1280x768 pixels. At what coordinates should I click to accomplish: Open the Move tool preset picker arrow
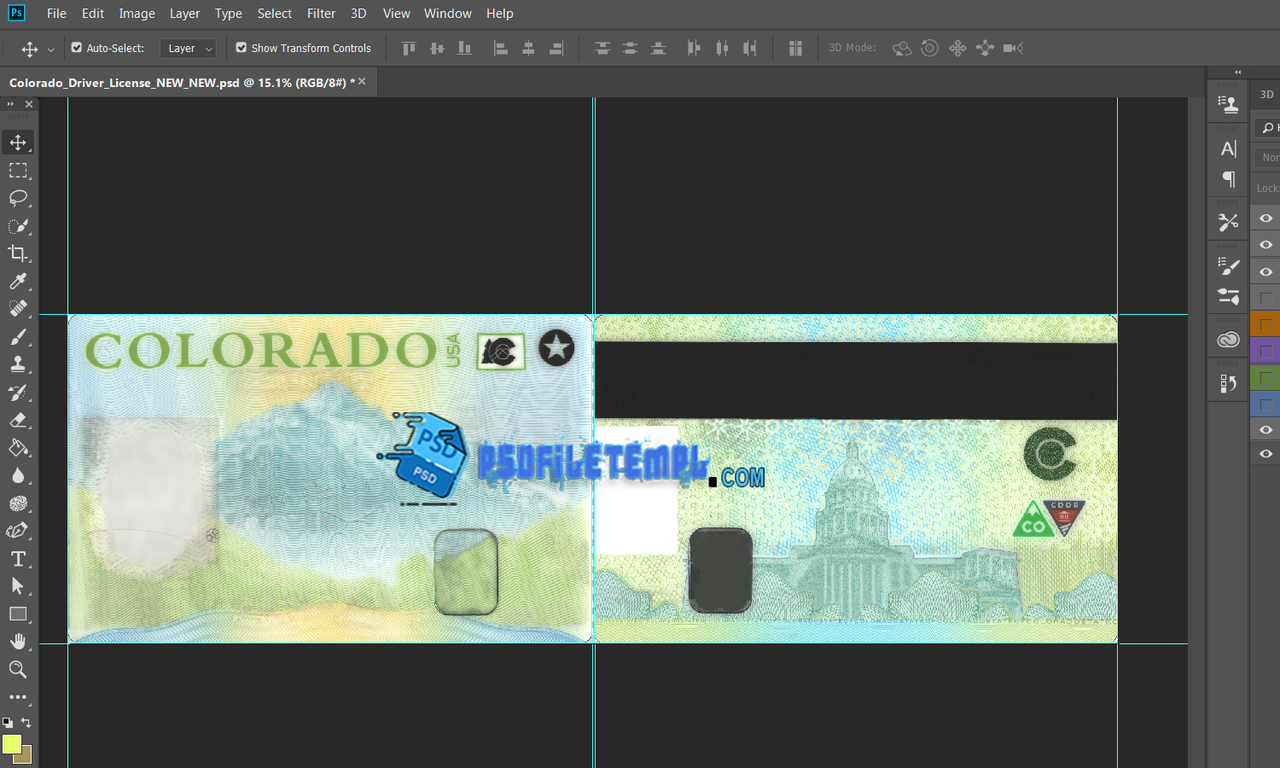[x=51, y=49]
